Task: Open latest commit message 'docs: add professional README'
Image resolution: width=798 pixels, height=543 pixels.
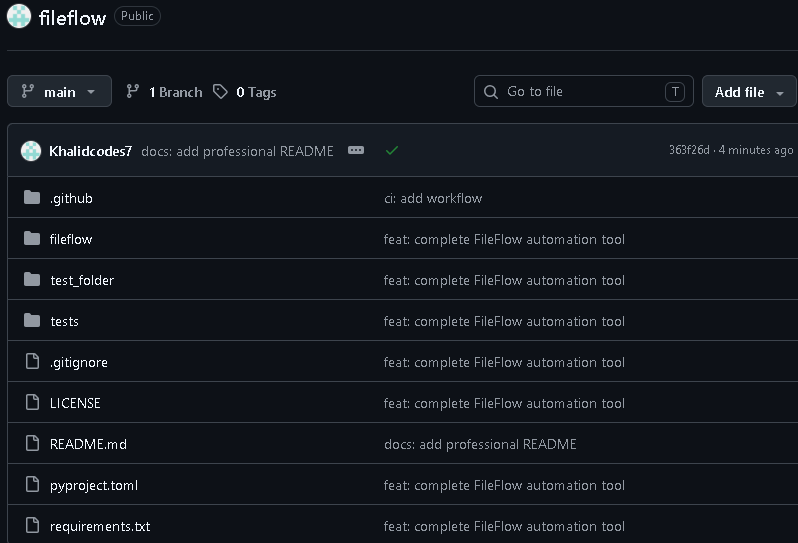Action: click(237, 151)
